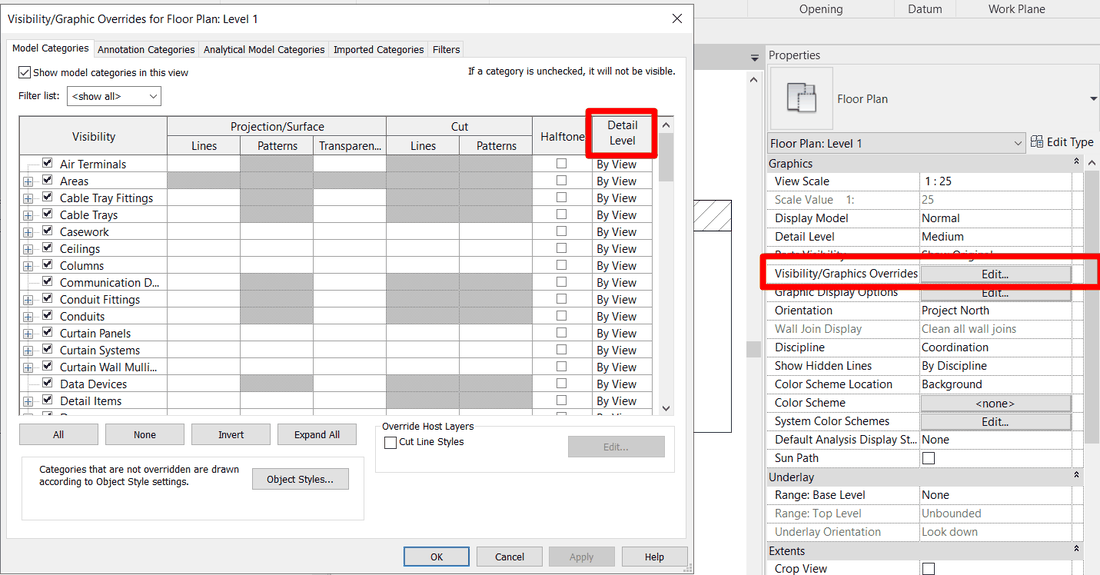The height and width of the screenshot is (575, 1100).
Task: Open the Filters tab
Action: tap(446, 49)
